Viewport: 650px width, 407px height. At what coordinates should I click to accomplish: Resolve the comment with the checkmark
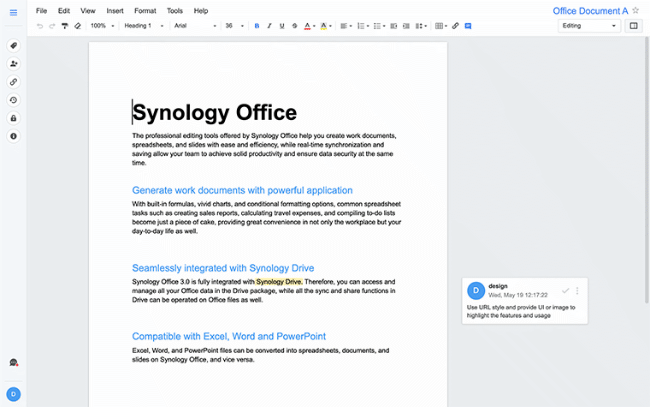(565, 291)
